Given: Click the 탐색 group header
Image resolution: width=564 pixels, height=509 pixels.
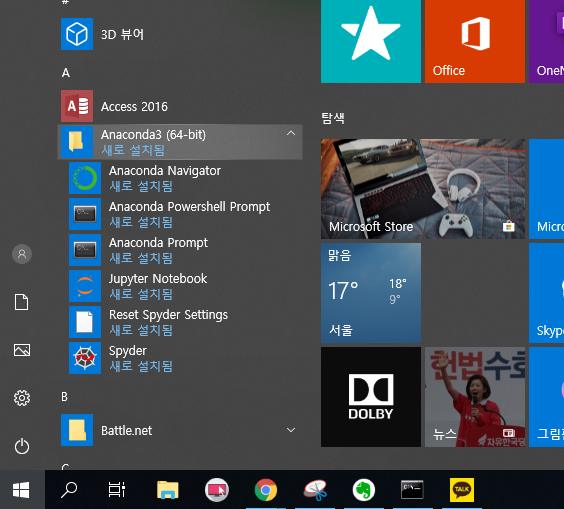Looking at the screenshot, I should coord(333,118).
